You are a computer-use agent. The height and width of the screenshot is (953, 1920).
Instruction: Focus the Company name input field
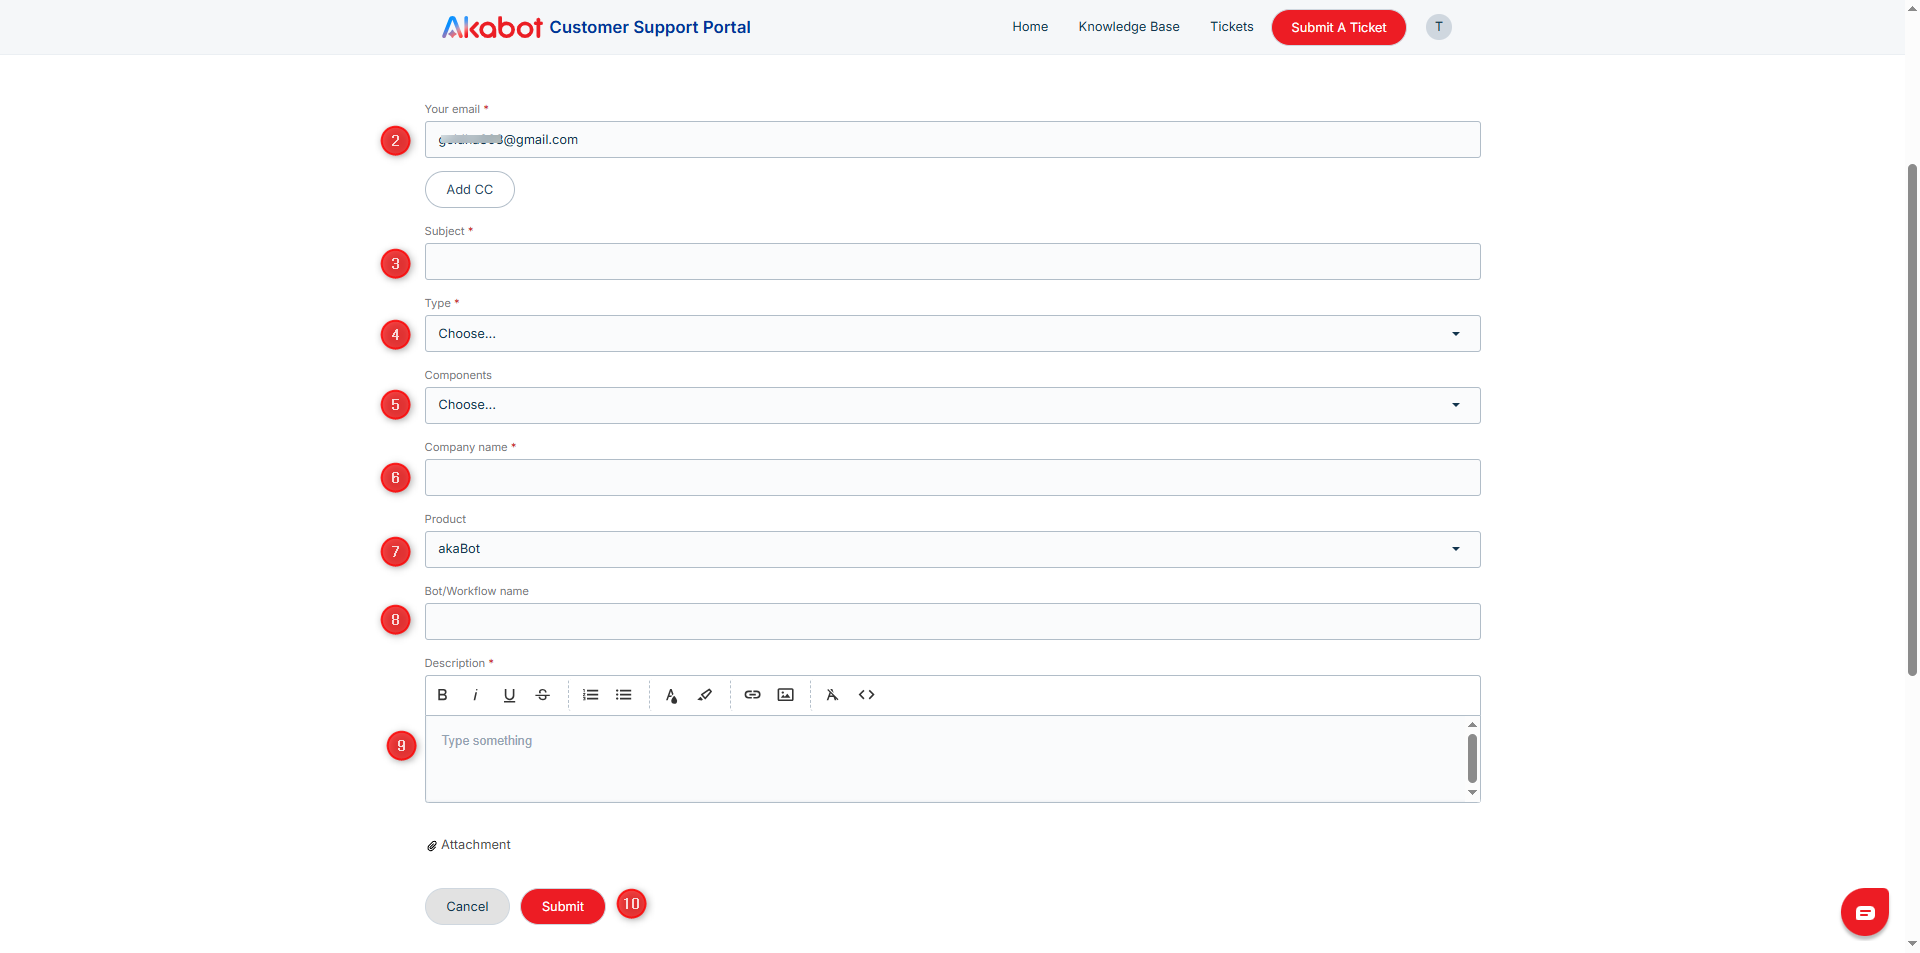tap(952, 478)
